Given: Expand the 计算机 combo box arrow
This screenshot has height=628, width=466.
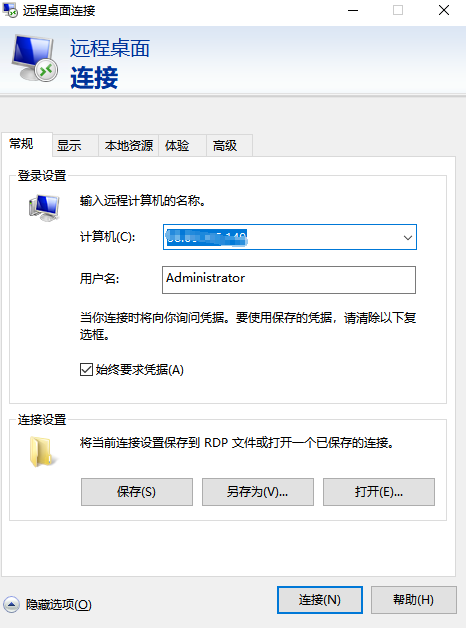Looking at the screenshot, I should [408, 238].
